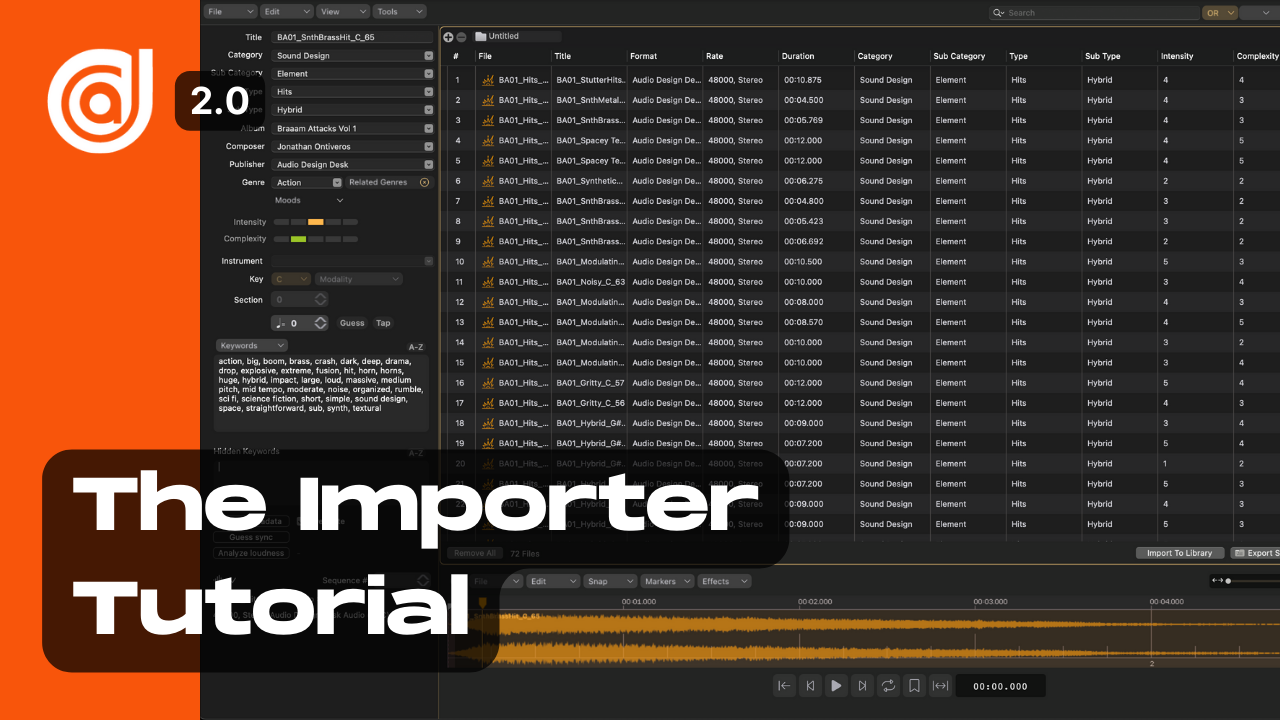Image resolution: width=1280 pixels, height=720 pixels.
Task: Clear Related Genres with the circled X icon
Action: coord(424,182)
